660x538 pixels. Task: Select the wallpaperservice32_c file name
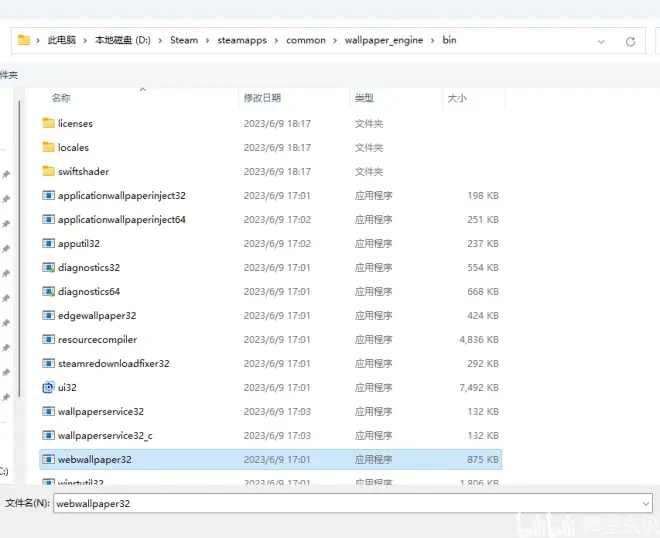tap(105, 435)
